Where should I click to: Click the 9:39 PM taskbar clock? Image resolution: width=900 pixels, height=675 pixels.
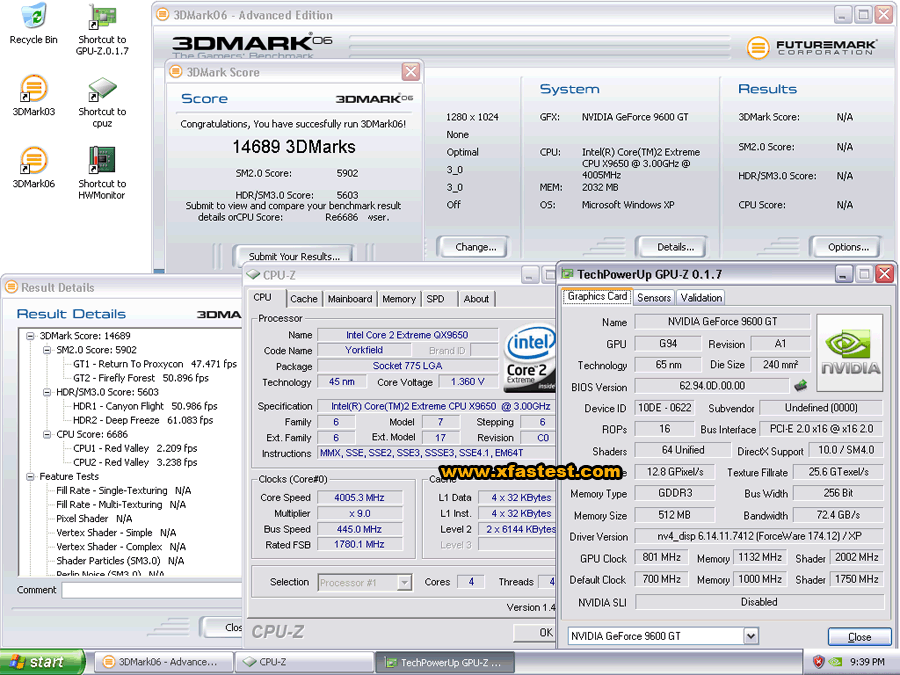(867, 662)
